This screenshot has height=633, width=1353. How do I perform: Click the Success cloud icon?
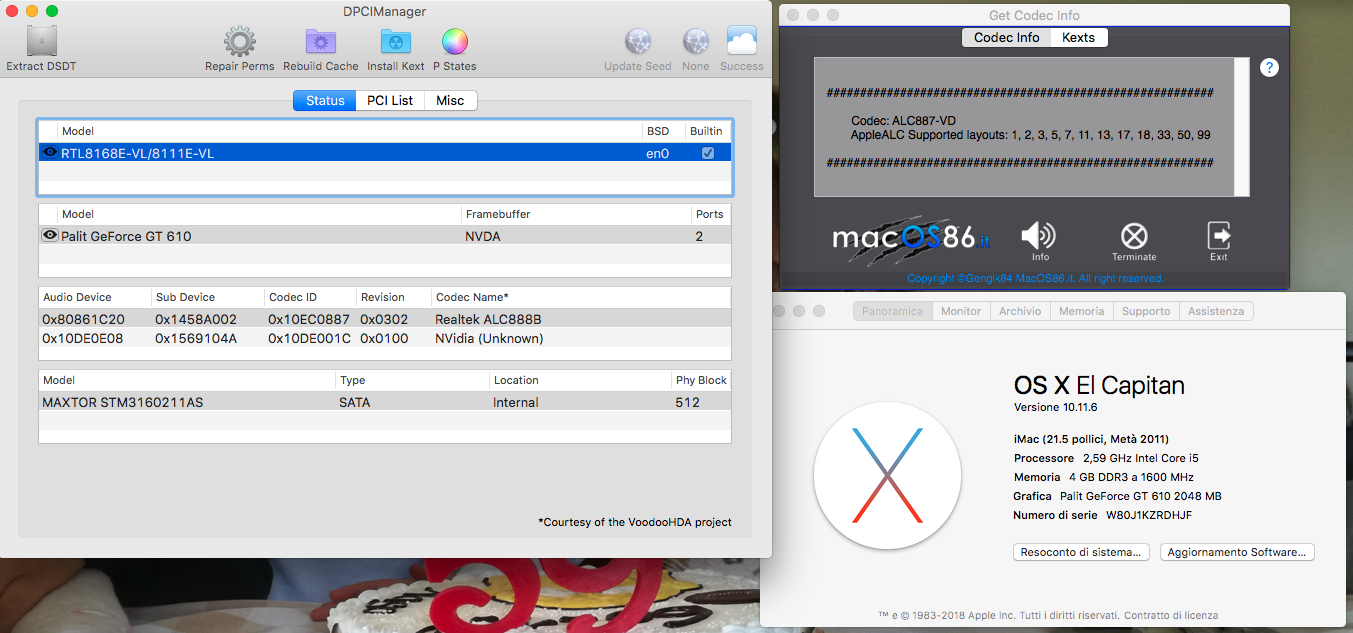741,41
